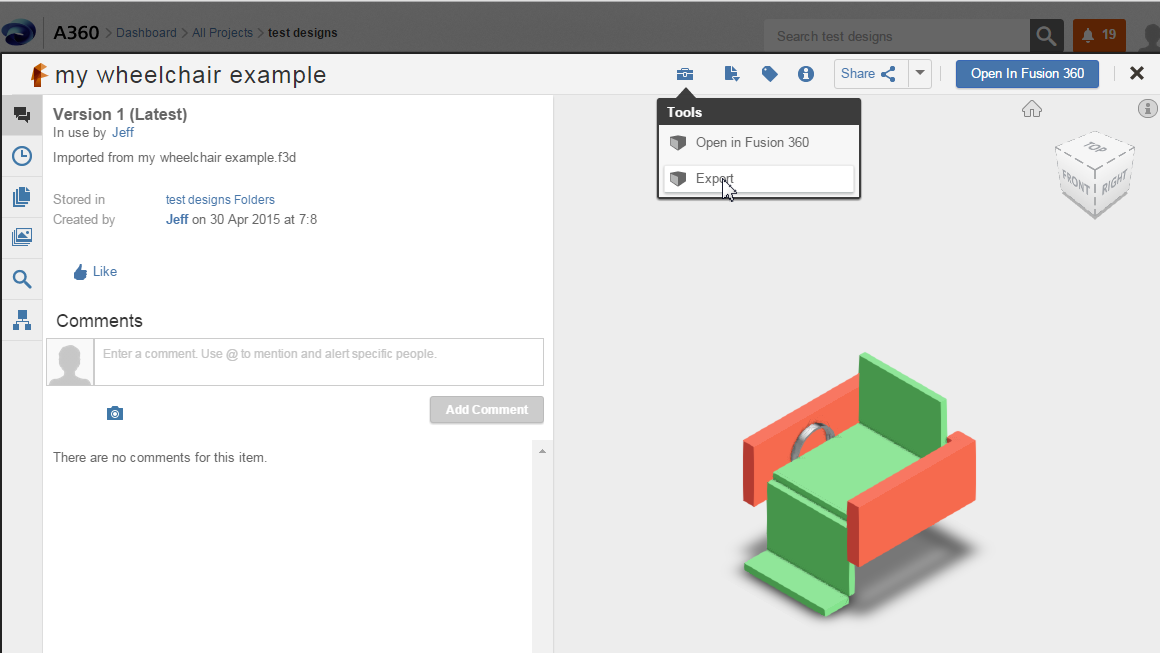Image resolution: width=1160 pixels, height=653 pixels.
Task: Select the comments sidebar icon
Action: tap(21, 115)
